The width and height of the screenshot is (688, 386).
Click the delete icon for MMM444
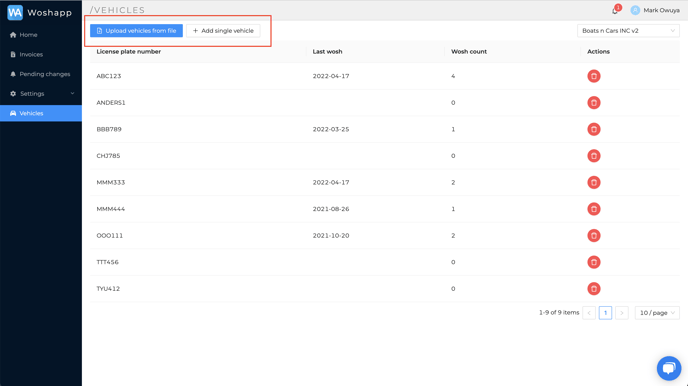(x=594, y=209)
